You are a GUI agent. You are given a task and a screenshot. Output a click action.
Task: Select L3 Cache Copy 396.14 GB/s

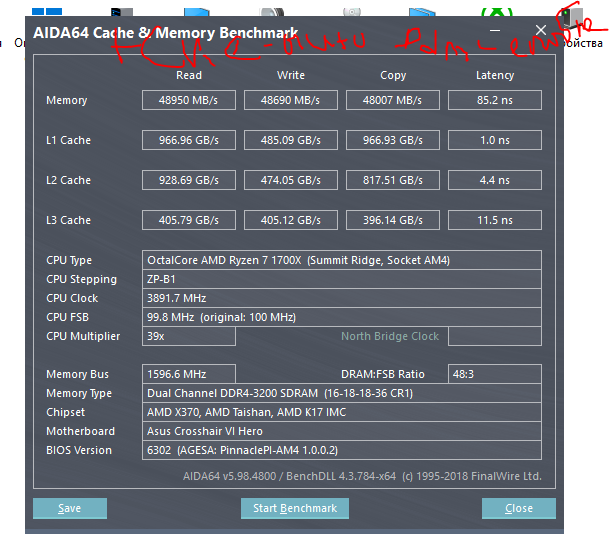(x=393, y=220)
